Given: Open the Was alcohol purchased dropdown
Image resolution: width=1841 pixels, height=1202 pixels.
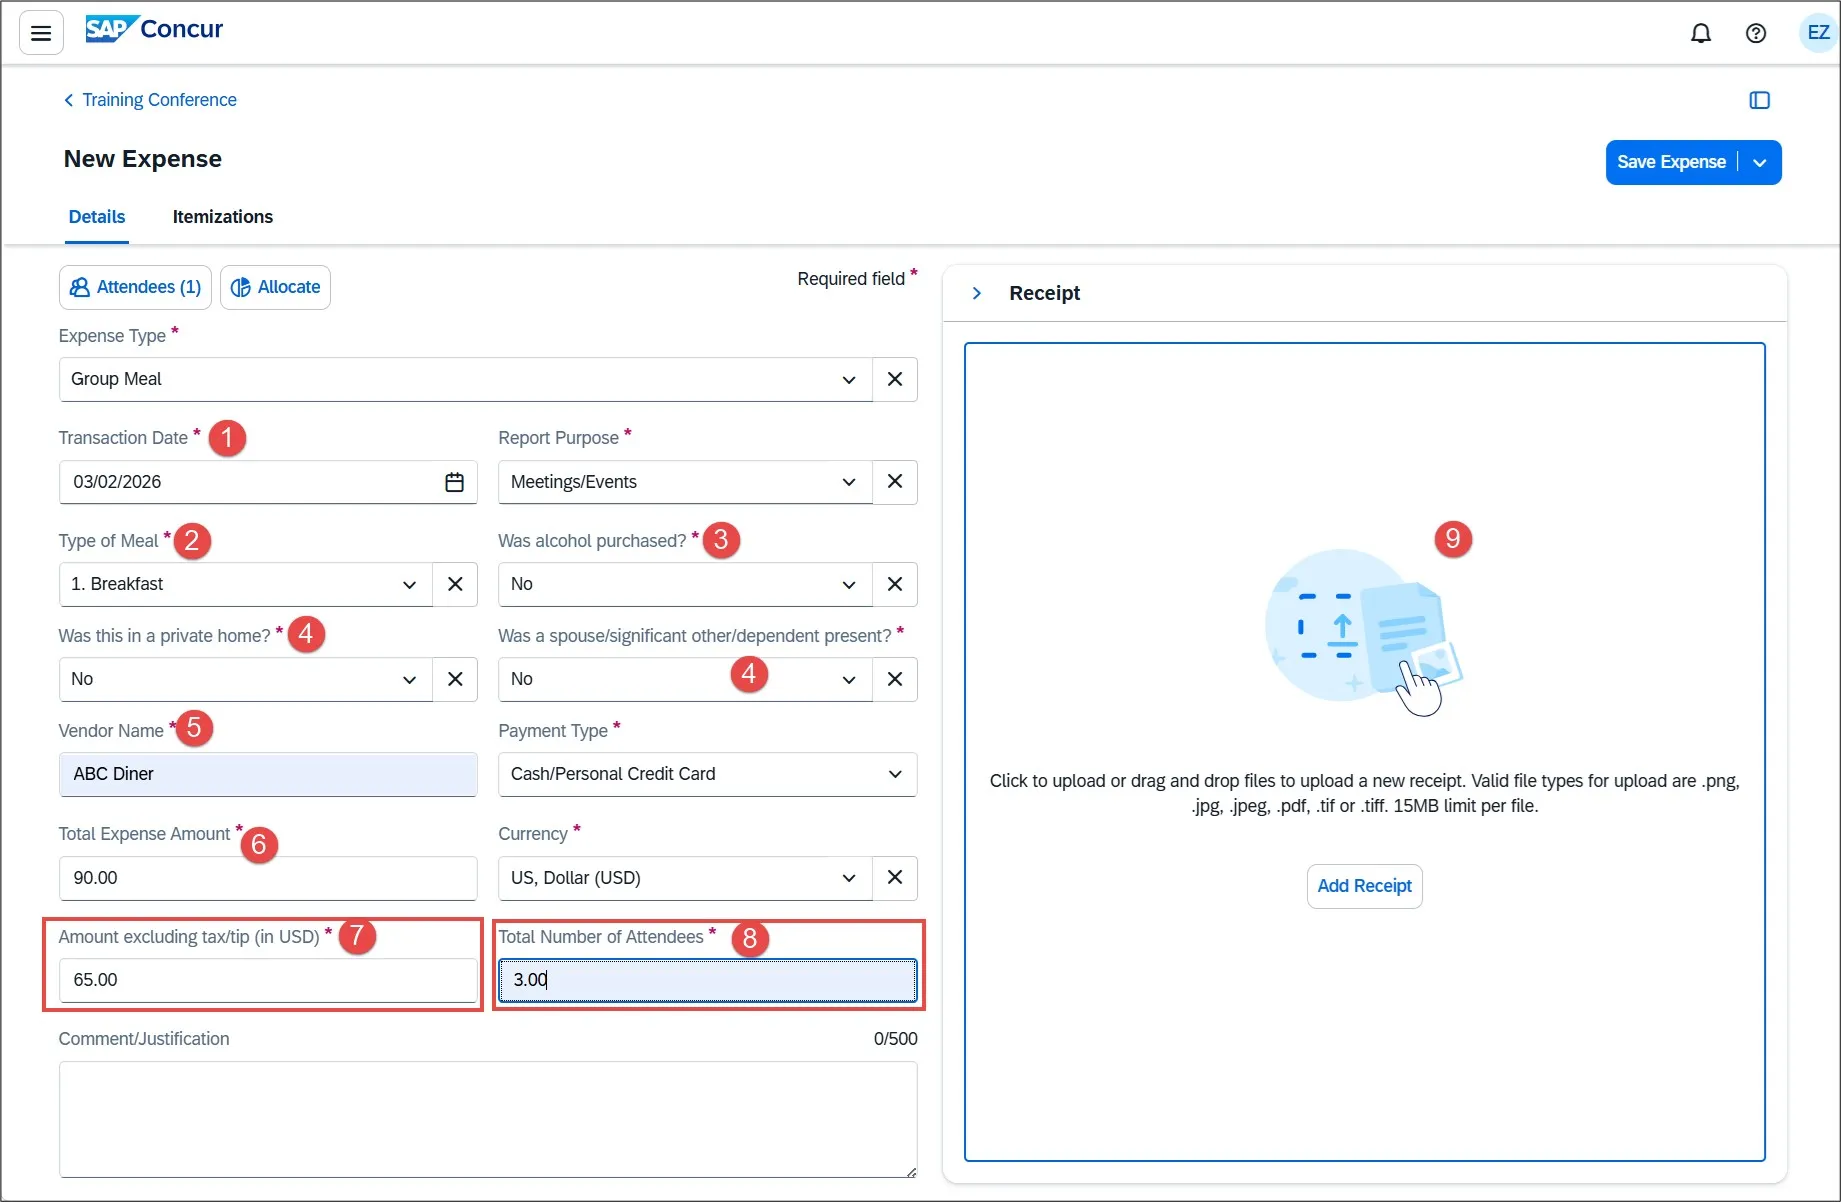Looking at the screenshot, I should coord(685,584).
